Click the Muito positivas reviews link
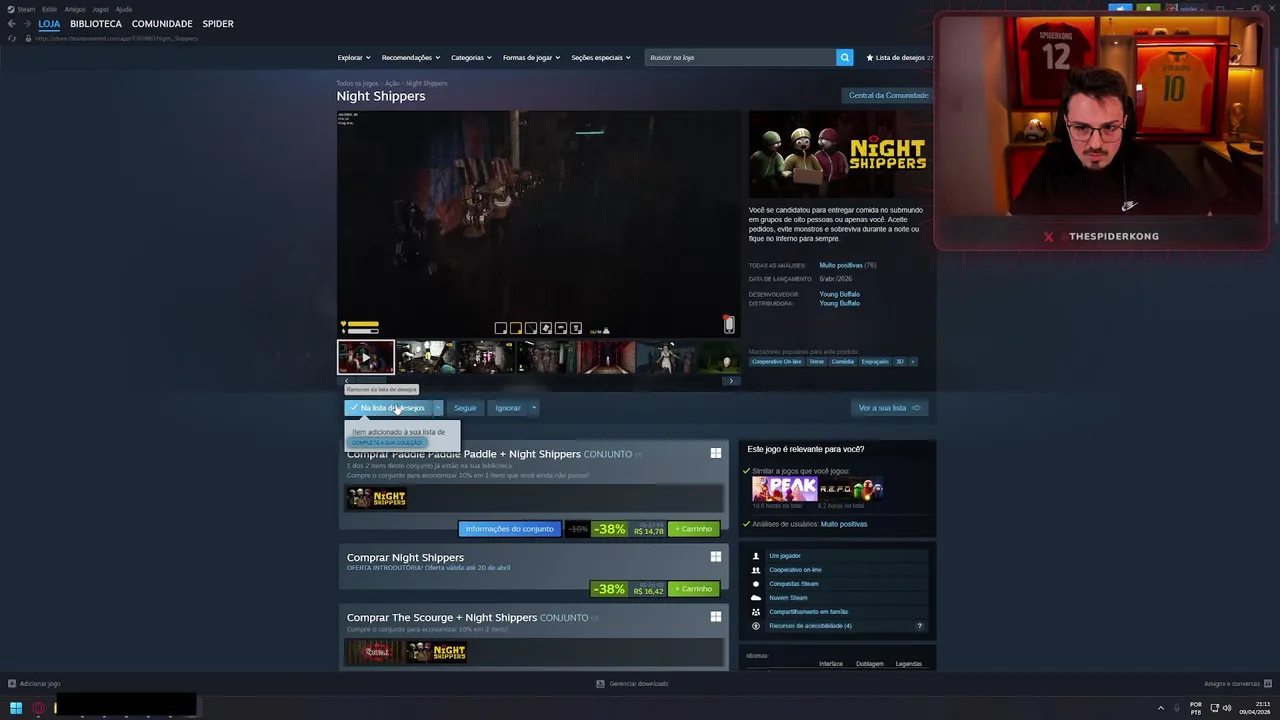Image resolution: width=1280 pixels, height=720 pixels. [841, 265]
